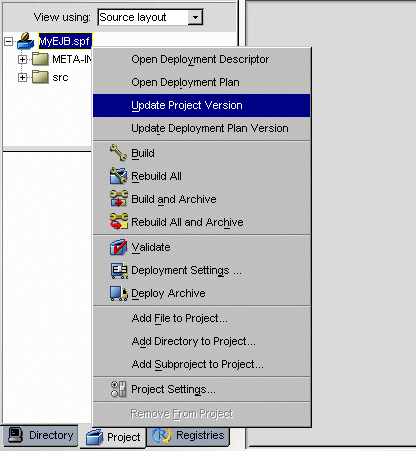Click the src folder icon
The width and height of the screenshot is (416, 451).
(x=40, y=77)
